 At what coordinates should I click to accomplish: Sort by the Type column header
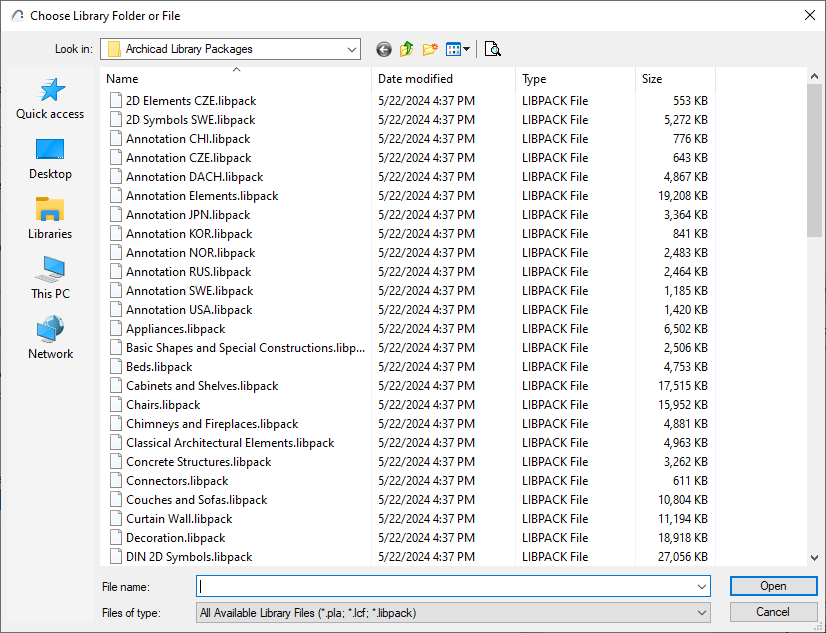(575, 78)
